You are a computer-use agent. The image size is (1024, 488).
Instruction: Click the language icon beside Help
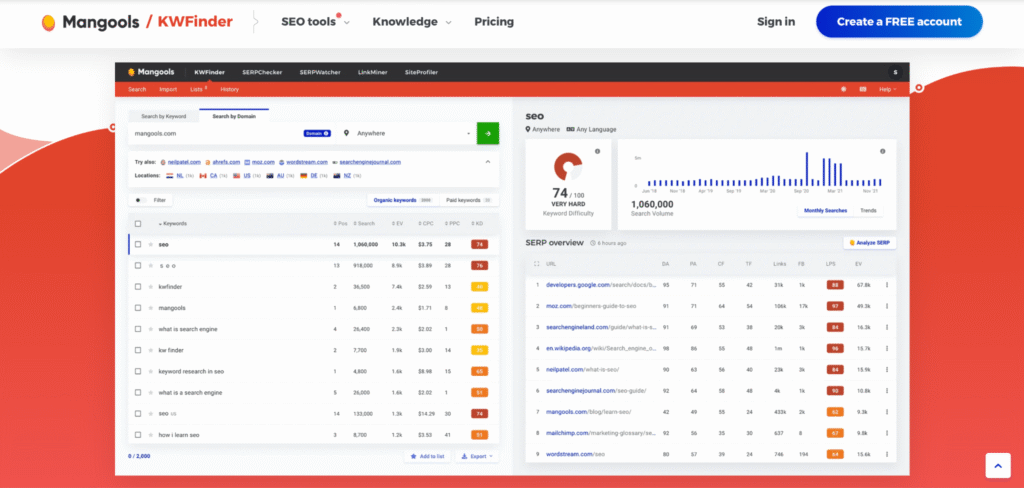(863, 89)
